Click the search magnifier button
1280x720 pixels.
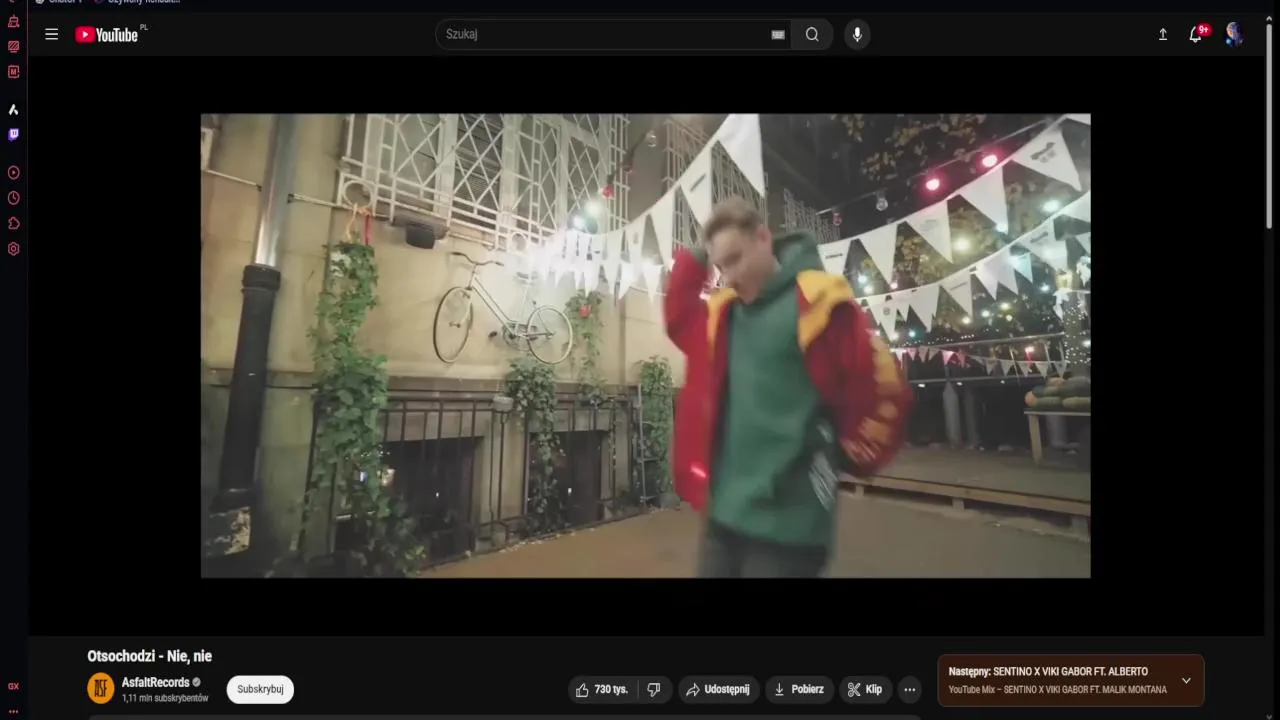point(812,34)
